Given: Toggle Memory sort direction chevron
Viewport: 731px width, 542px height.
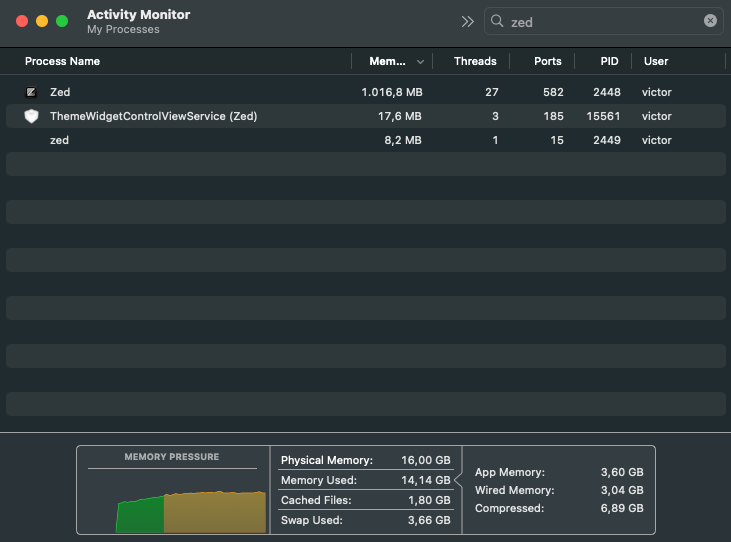Looking at the screenshot, I should pyautogui.click(x=420, y=62).
